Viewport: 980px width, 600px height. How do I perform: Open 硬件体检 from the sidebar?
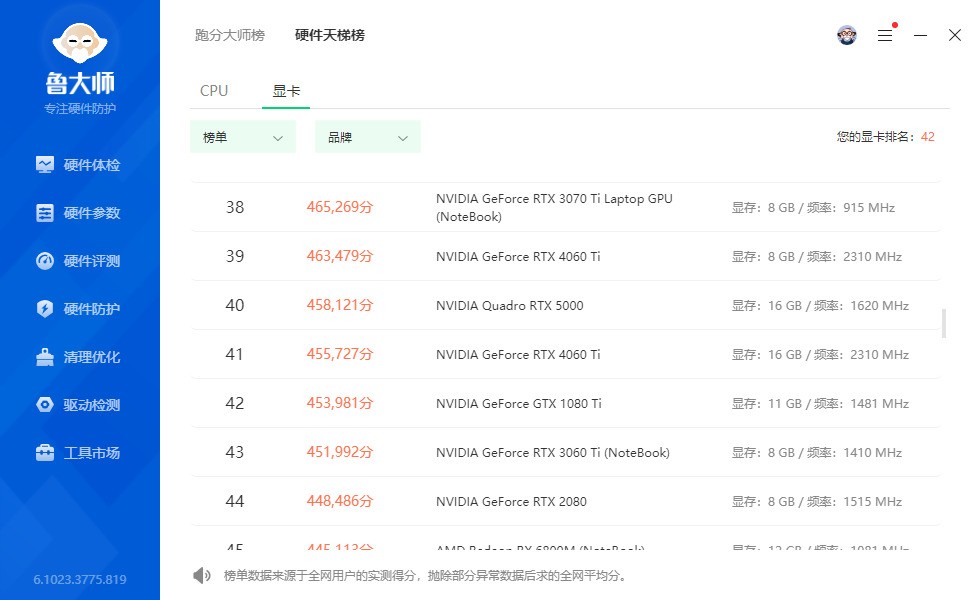coord(78,165)
